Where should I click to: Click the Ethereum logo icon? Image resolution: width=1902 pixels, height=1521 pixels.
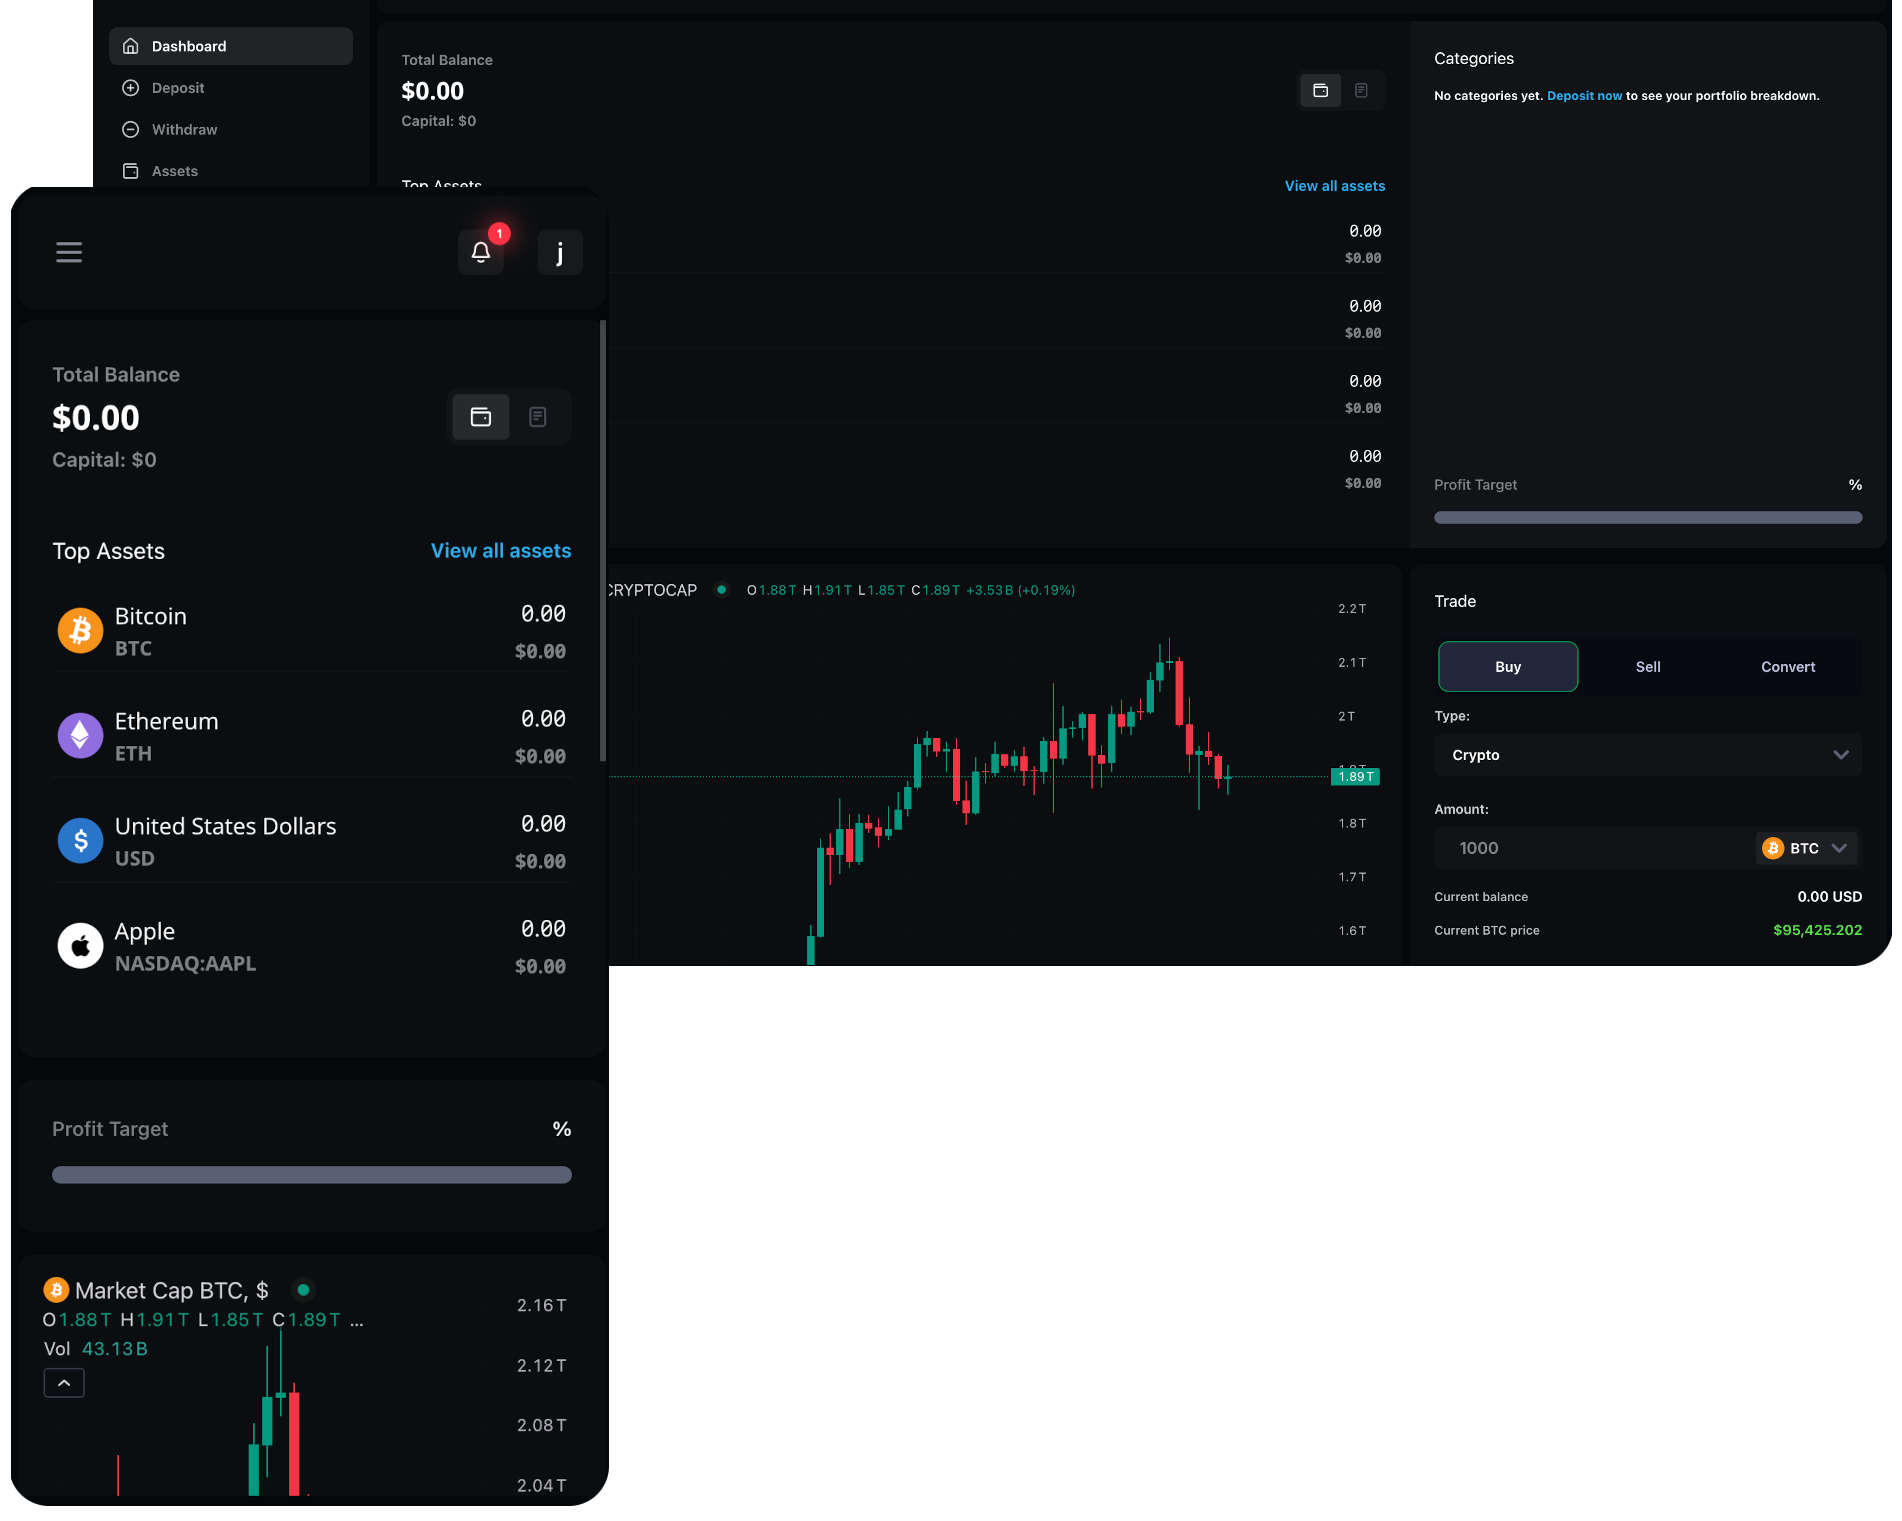tap(80, 736)
